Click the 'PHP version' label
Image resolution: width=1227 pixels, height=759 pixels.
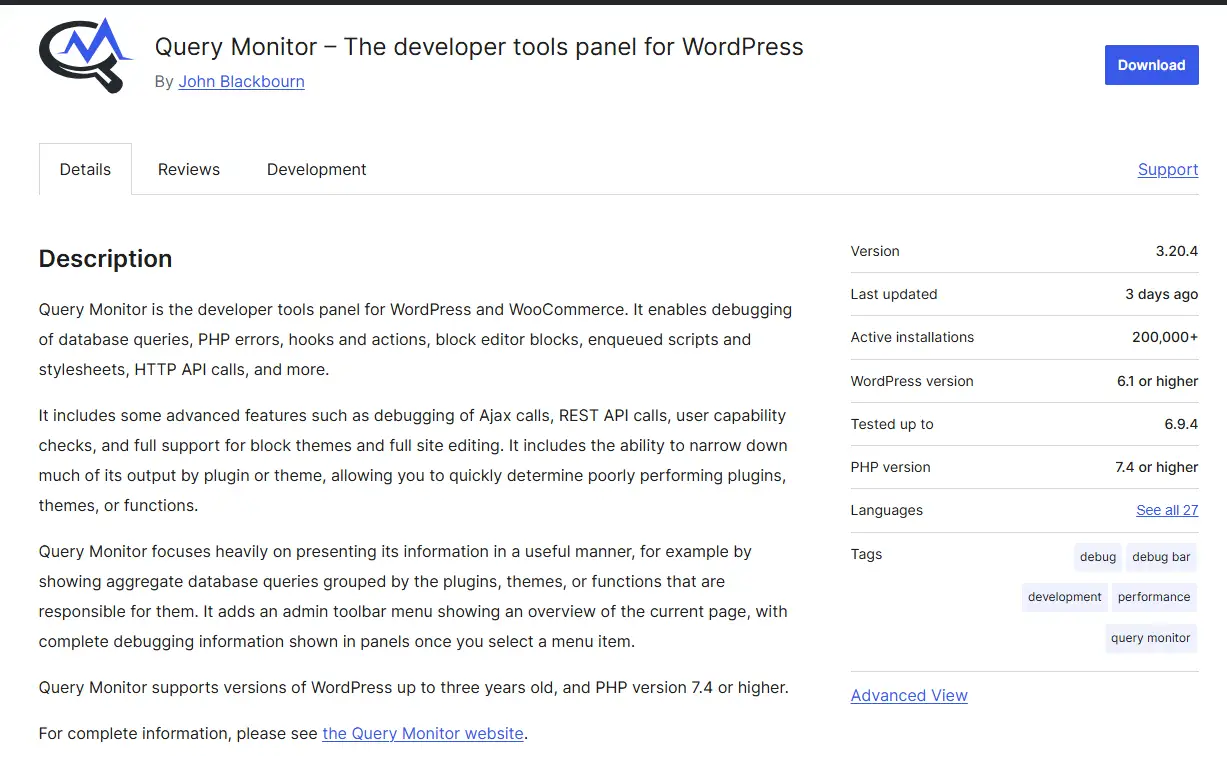(890, 467)
